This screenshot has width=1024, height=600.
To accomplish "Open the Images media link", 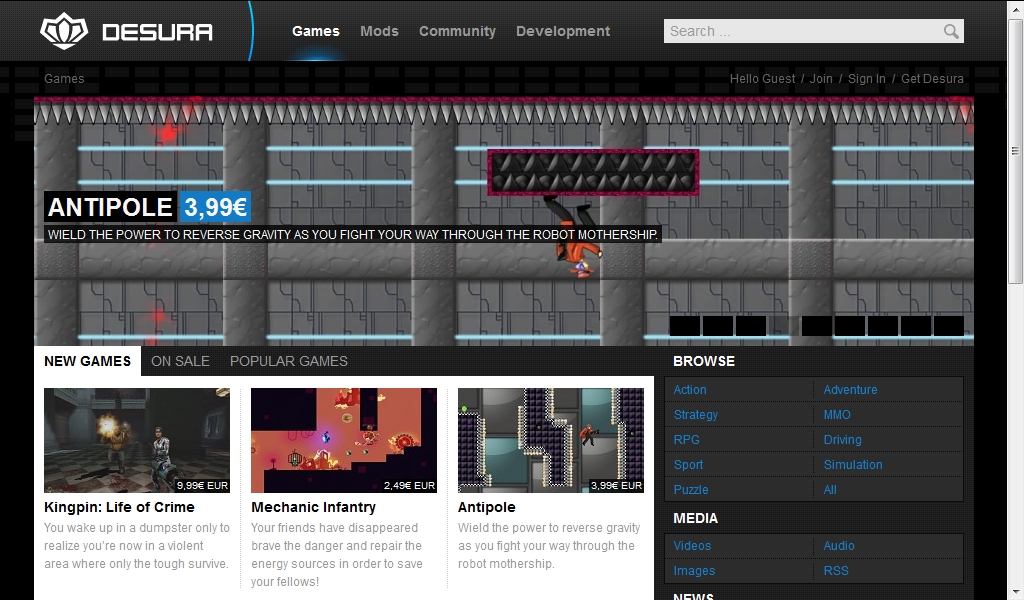I will point(694,571).
